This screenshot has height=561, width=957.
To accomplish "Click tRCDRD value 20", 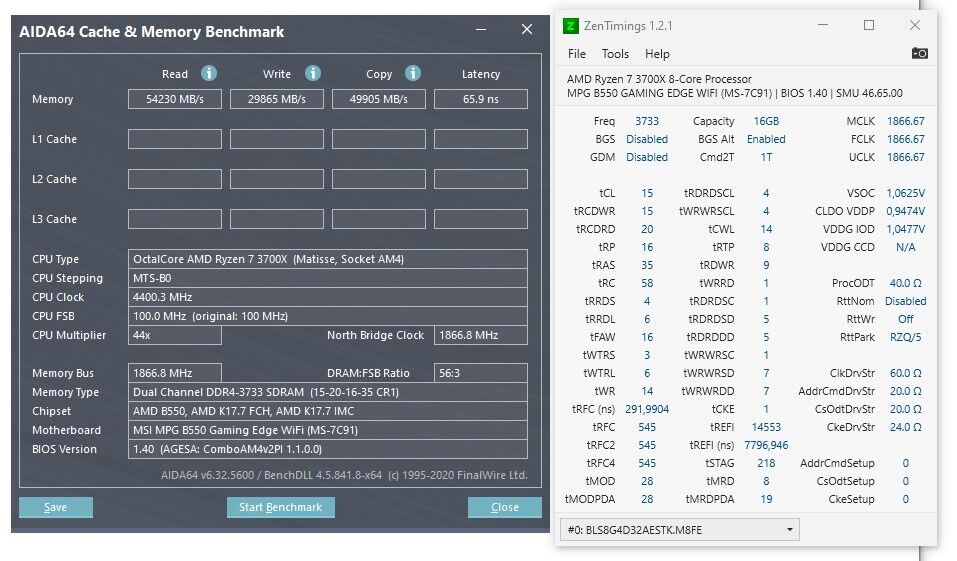I will click(647, 229).
